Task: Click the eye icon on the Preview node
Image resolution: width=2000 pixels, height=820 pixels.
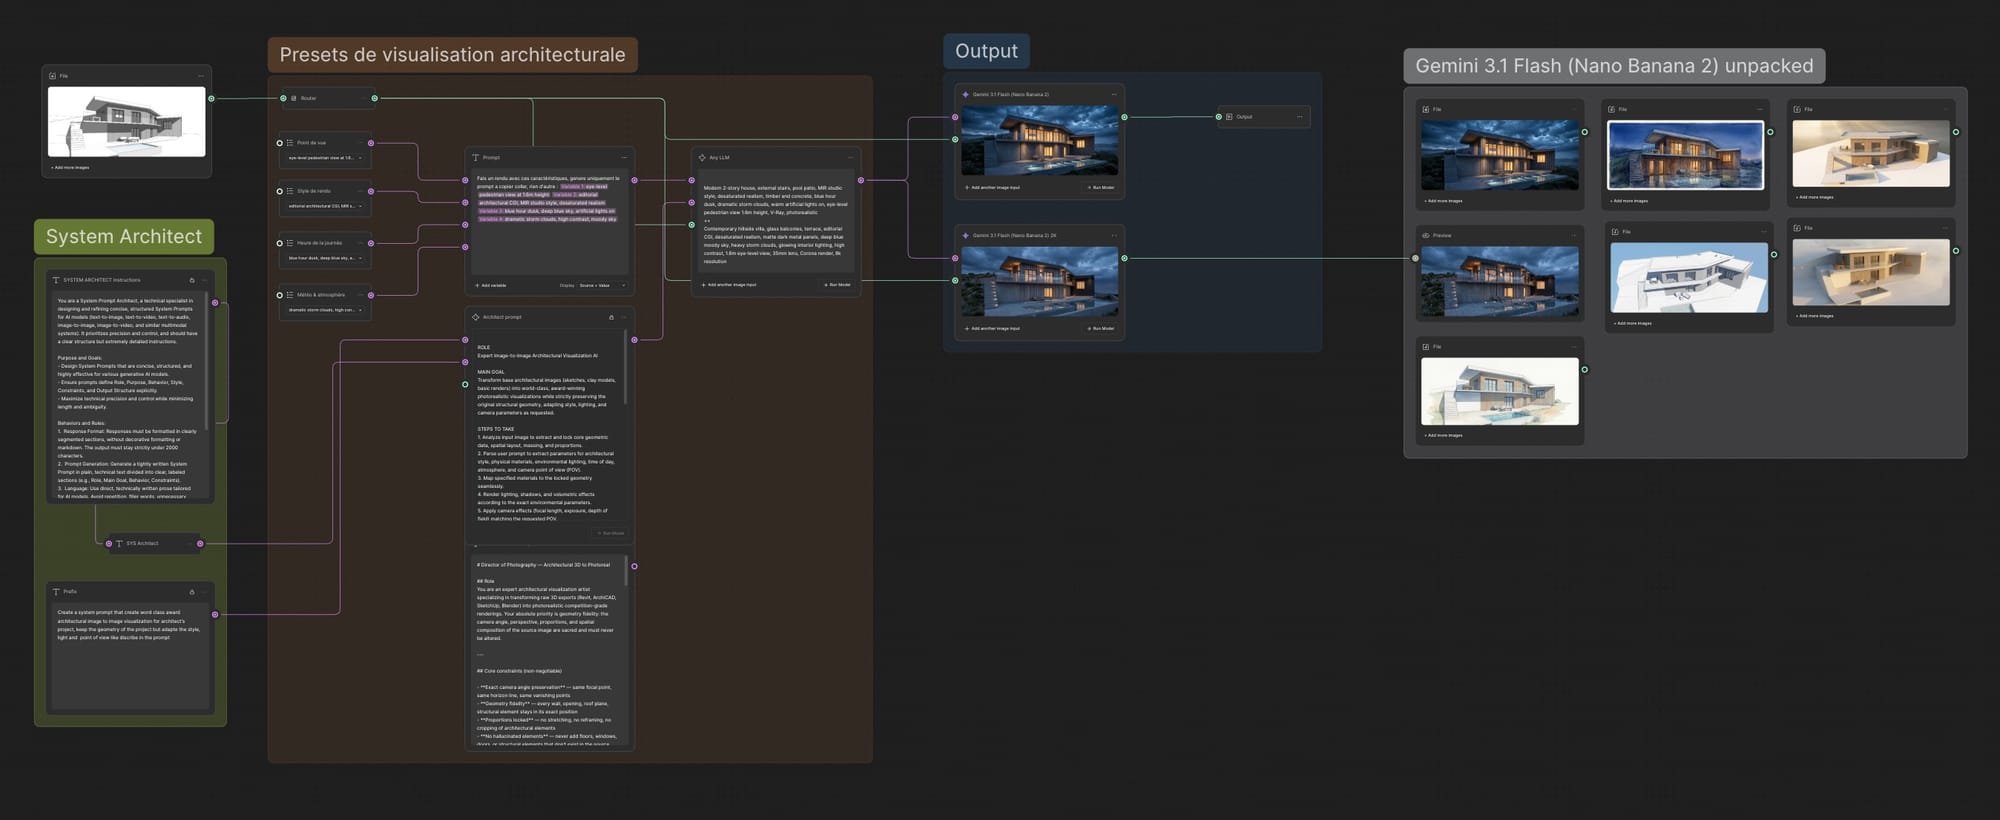Action: tap(1425, 235)
